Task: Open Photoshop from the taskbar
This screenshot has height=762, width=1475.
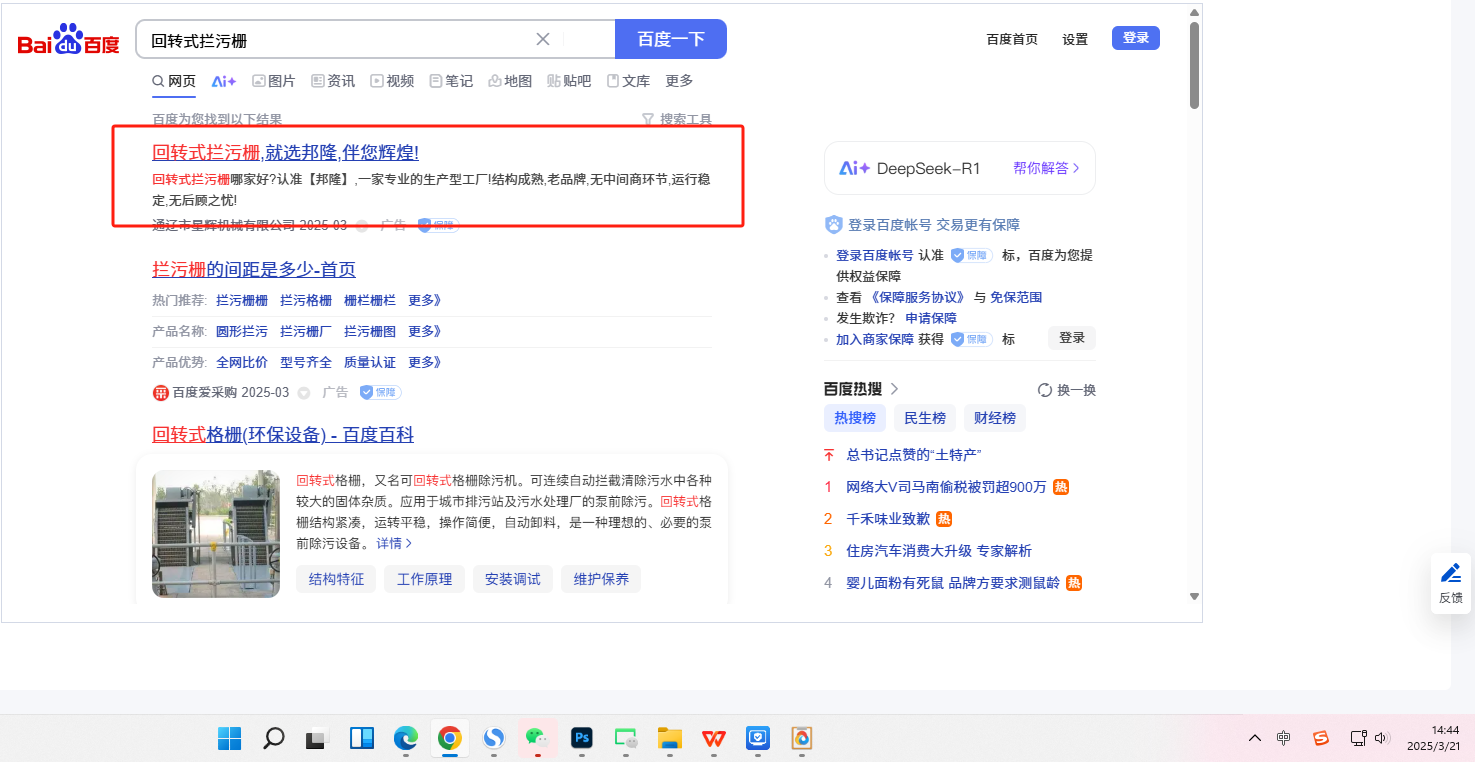Action: (581, 738)
